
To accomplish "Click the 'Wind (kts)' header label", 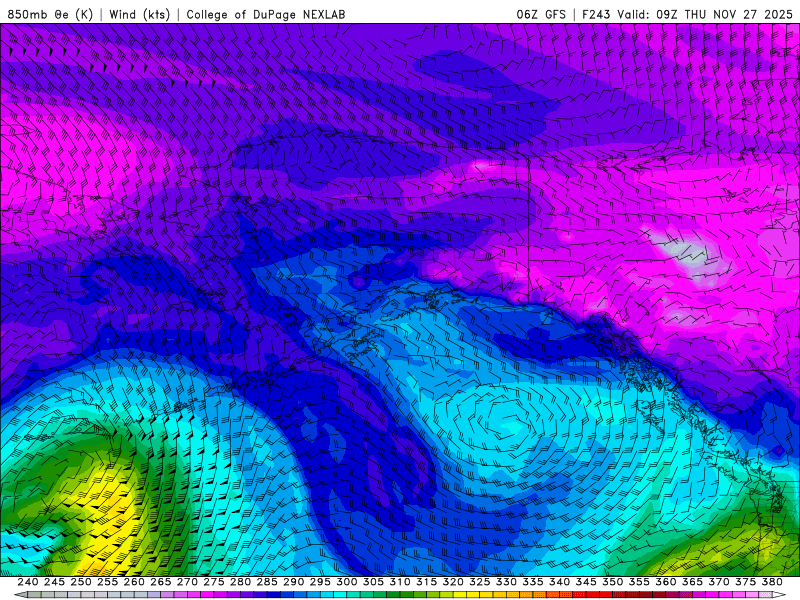I will tap(139, 14).
